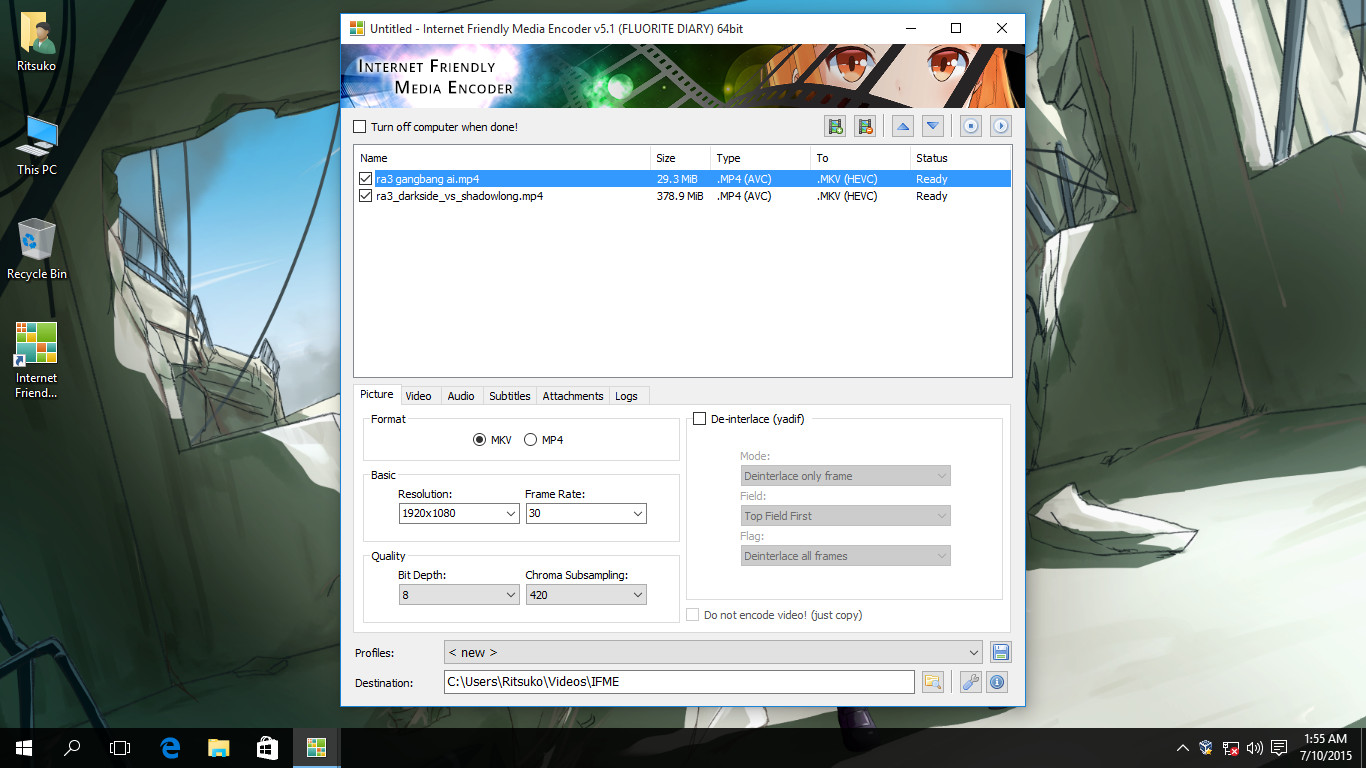Viewport: 1366px width, 768px height.
Task: Uncheck ra3_darkside_vs_shadowlong.mp4 checkbox
Action: pos(366,196)
